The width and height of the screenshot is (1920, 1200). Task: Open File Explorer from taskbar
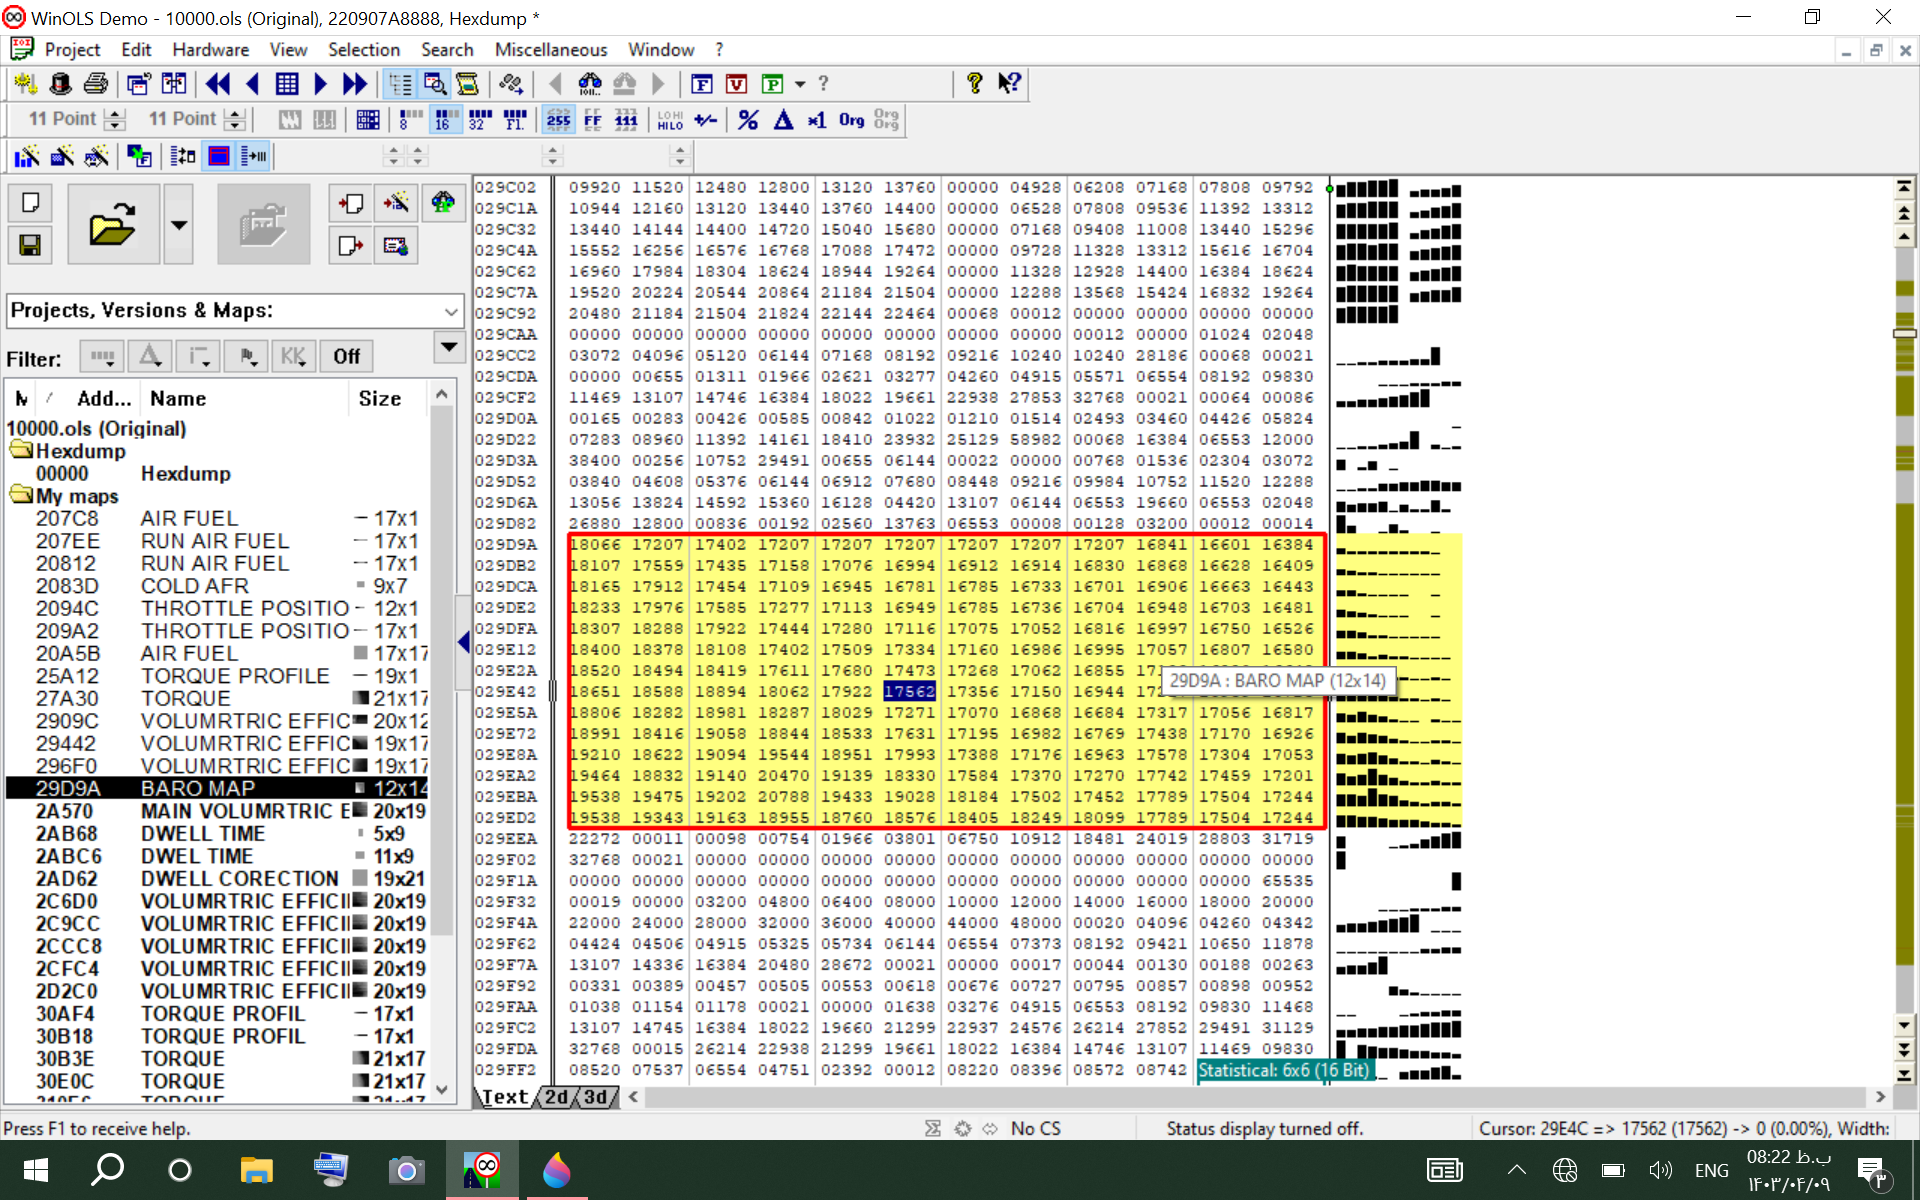[256, 1169]
